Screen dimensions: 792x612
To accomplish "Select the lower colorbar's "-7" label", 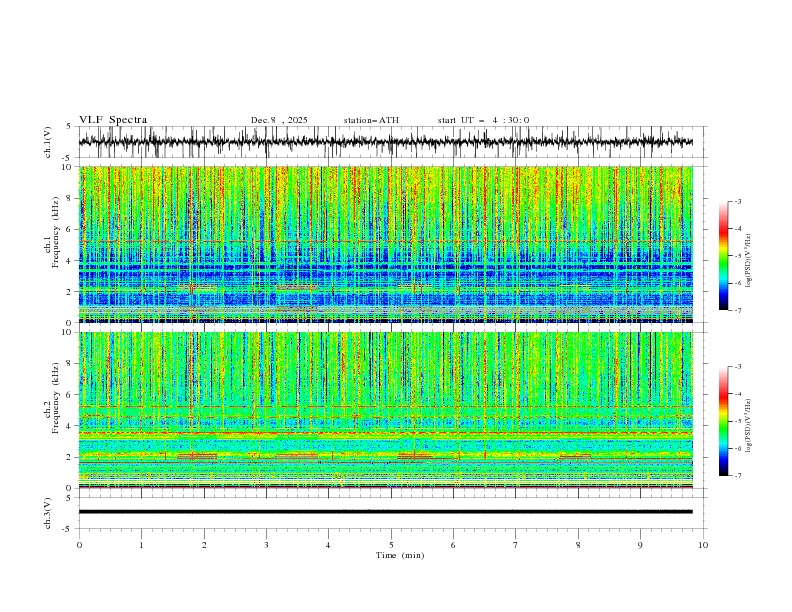I will pyautogui.click(x=737, y=476).
